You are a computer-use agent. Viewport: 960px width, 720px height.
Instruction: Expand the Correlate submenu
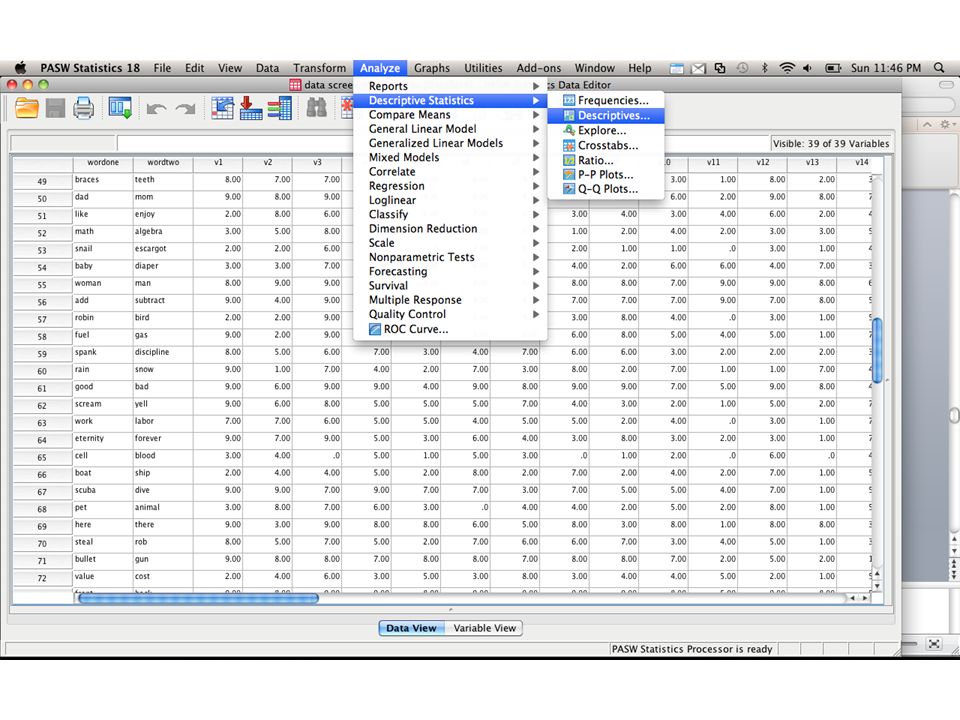pos(450,172)
